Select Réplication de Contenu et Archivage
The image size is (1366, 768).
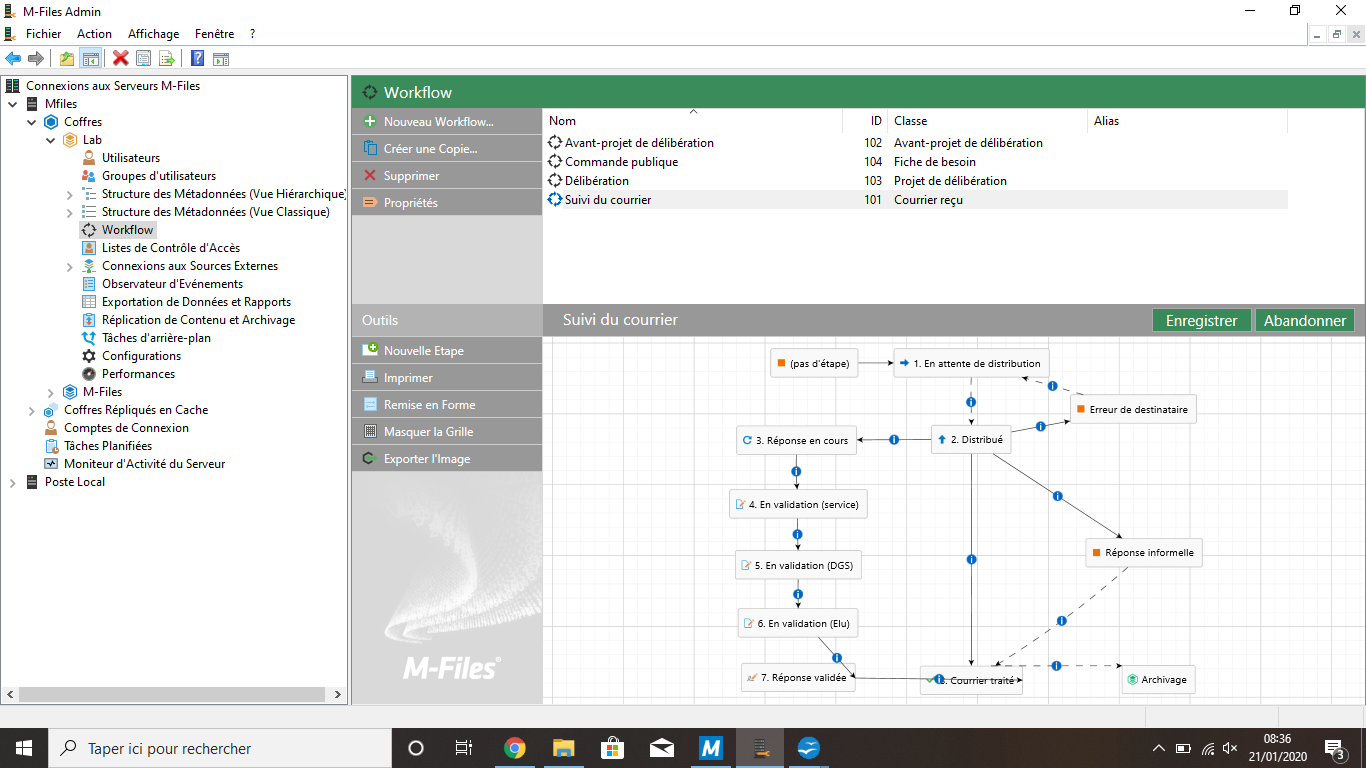point(198,320)
